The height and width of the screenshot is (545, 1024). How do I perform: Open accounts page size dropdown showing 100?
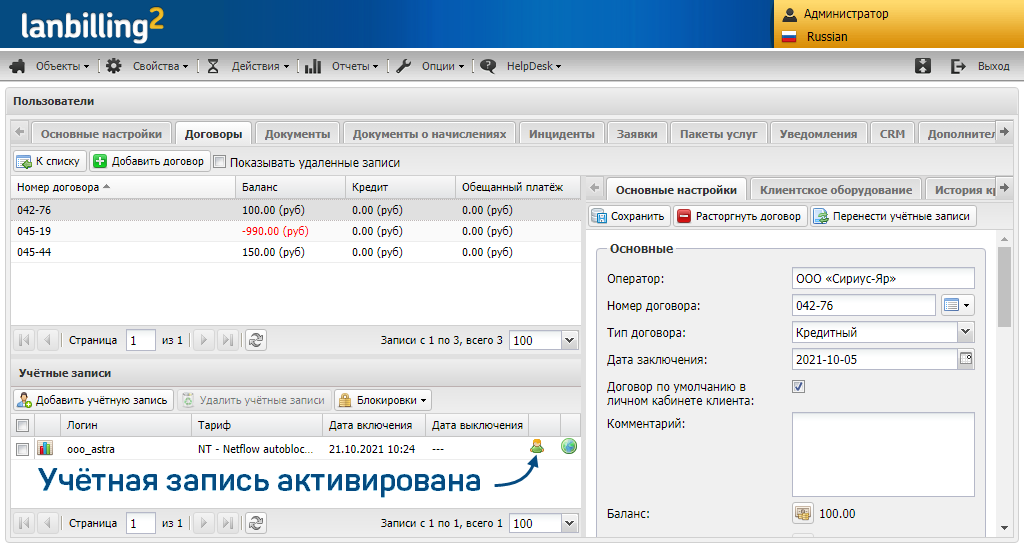pos(569,523)
